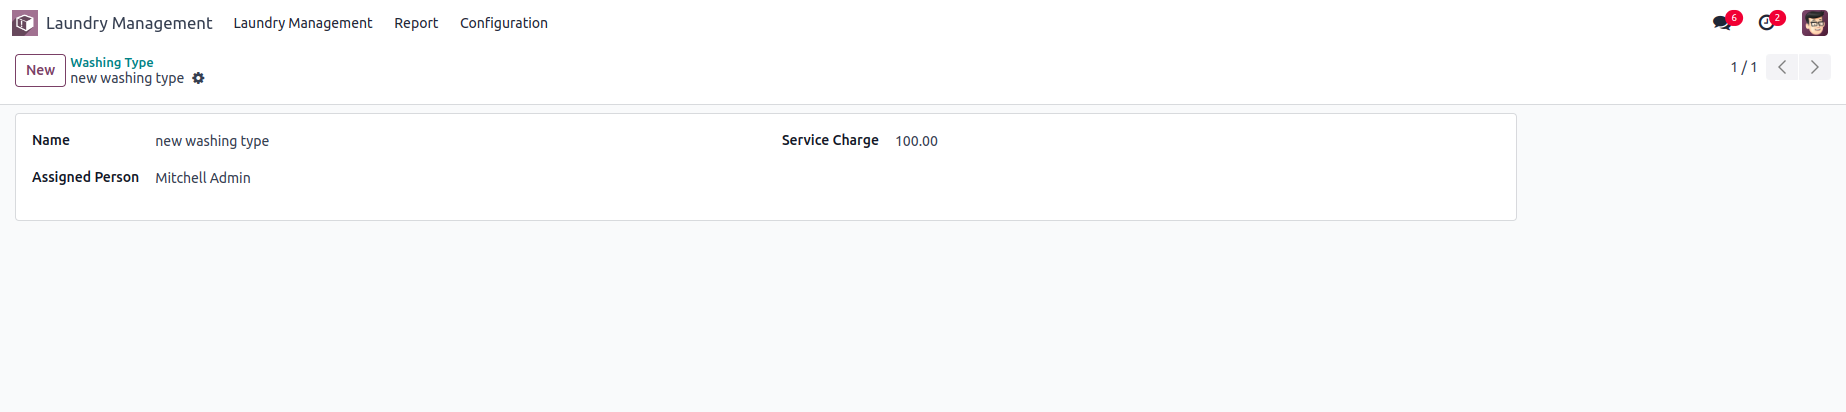Open the Assigned Person Mitchell Admin field
This screenshot has height=412, width=1846.
[203, 178]
